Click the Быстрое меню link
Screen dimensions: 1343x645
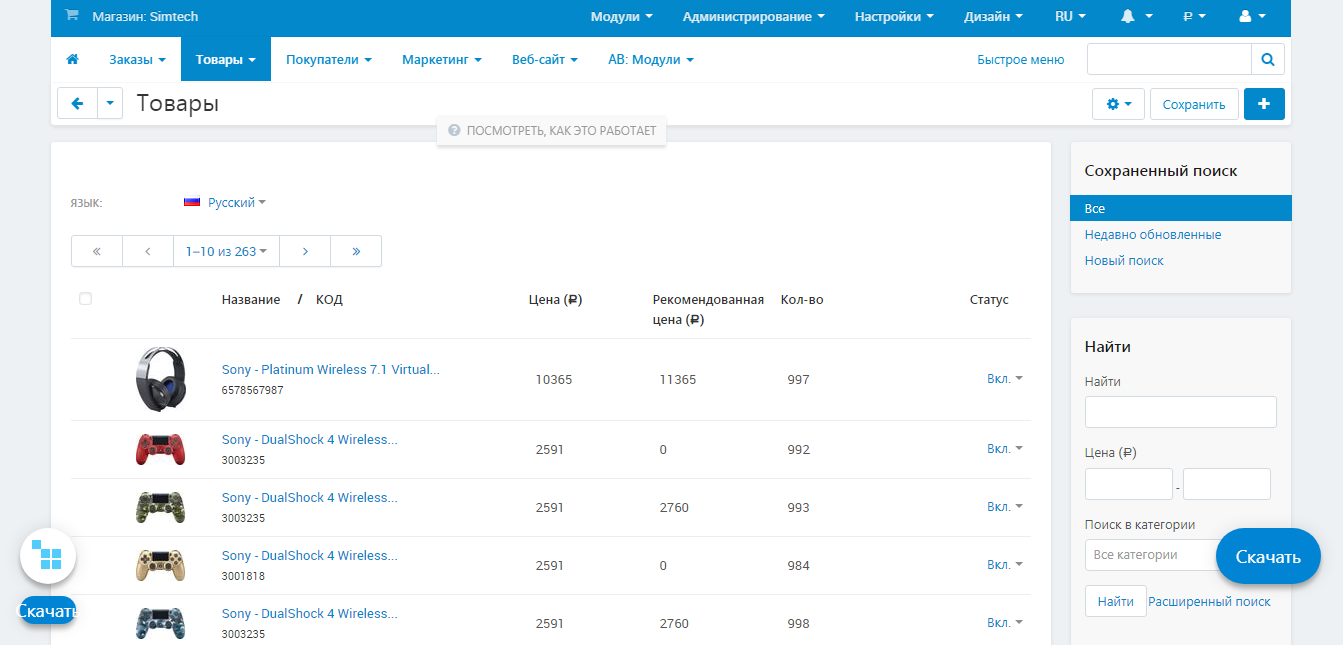pyautogui.click(x=1021, y=60)
